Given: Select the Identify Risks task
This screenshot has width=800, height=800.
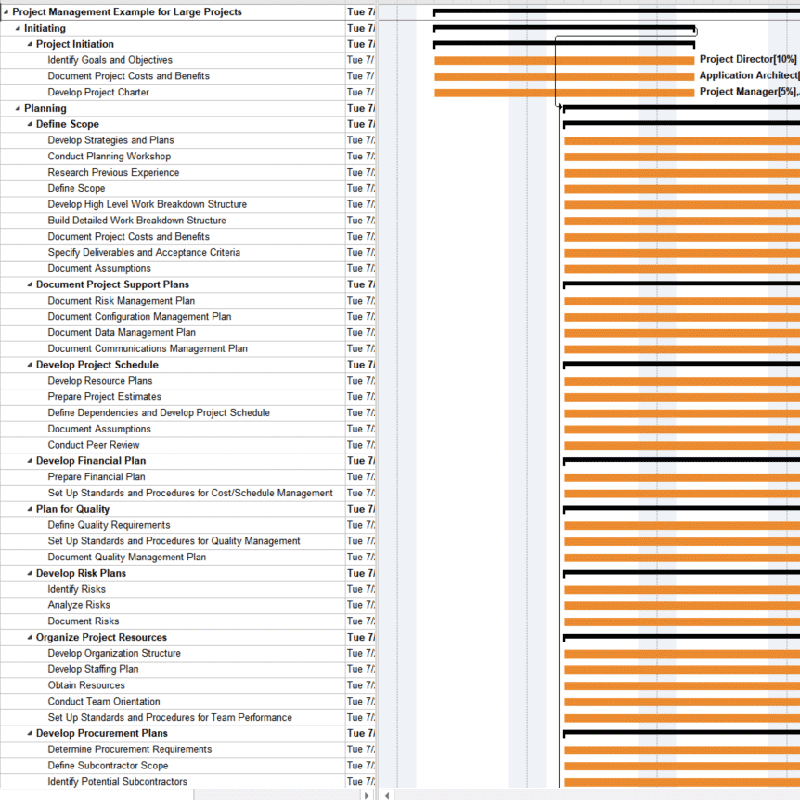Looking at the screenshot, I should (x=77, y=589).
